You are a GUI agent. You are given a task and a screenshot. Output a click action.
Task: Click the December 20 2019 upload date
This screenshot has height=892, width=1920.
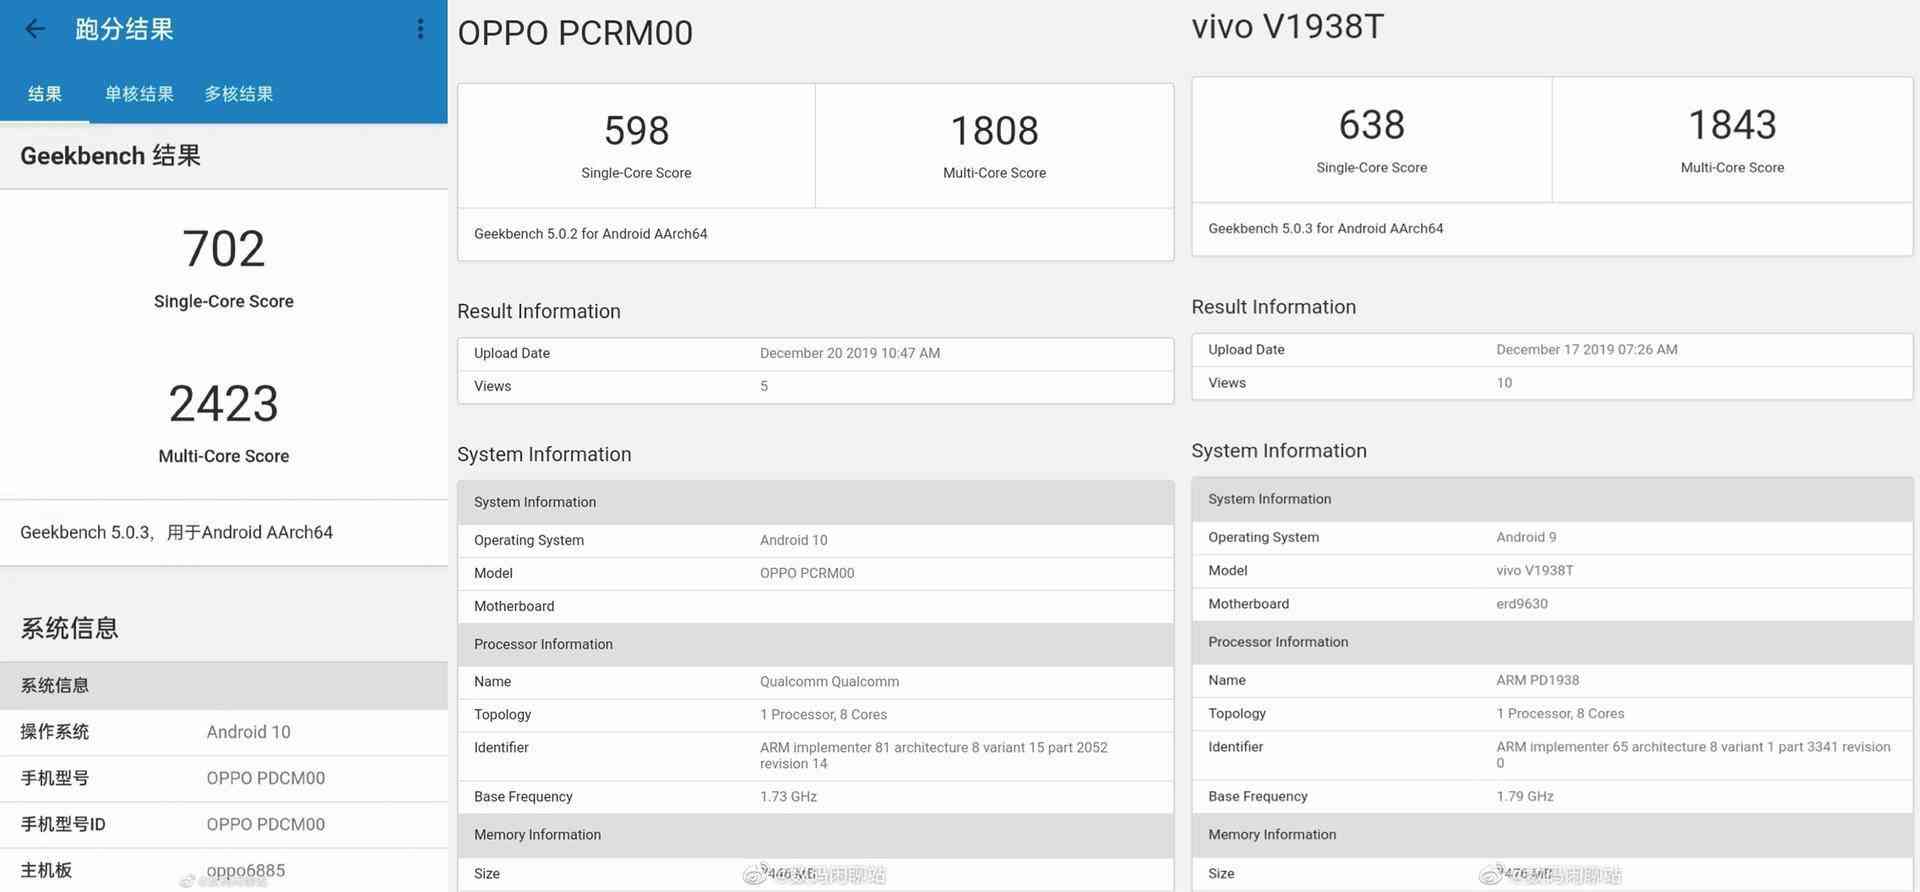click(x=850, y=353)
